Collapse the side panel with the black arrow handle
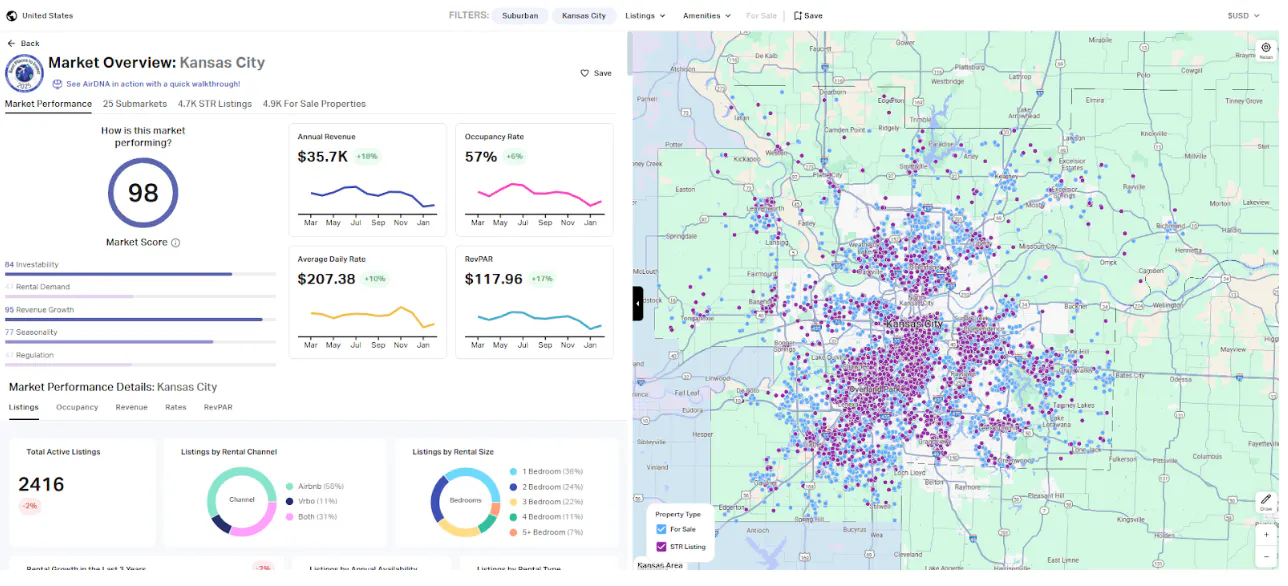The image size is (1288, 586). 638,304
